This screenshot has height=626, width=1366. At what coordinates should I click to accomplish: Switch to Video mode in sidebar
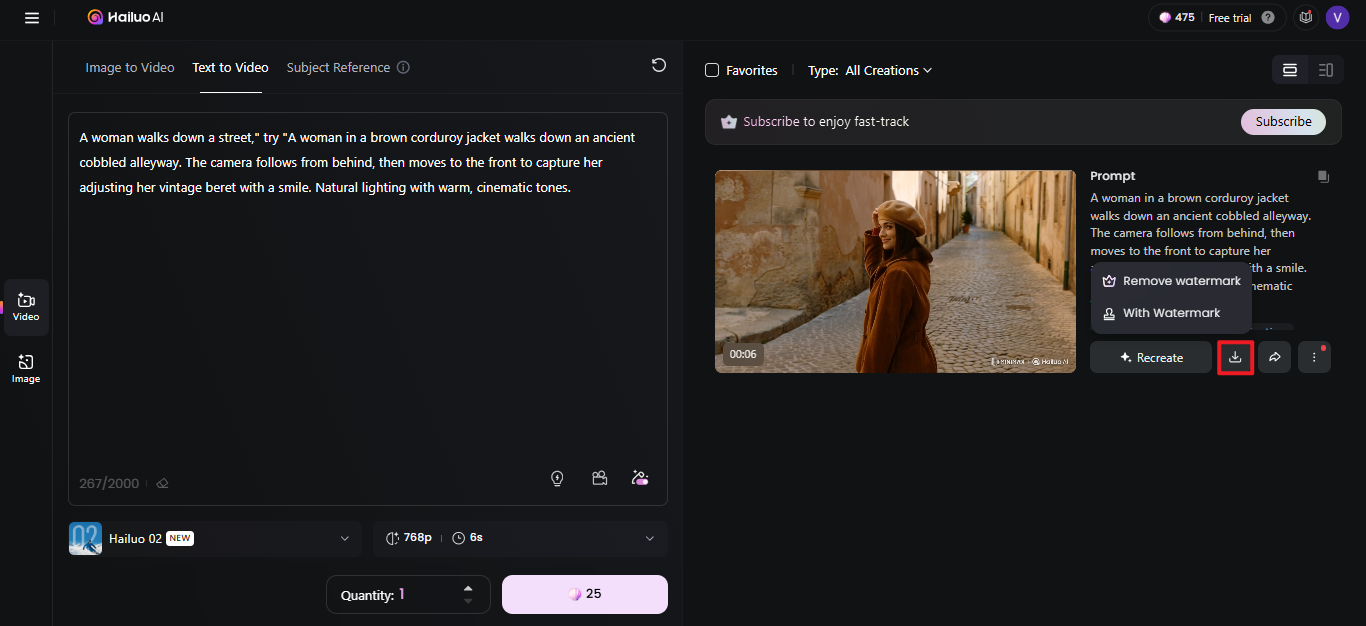26,307
